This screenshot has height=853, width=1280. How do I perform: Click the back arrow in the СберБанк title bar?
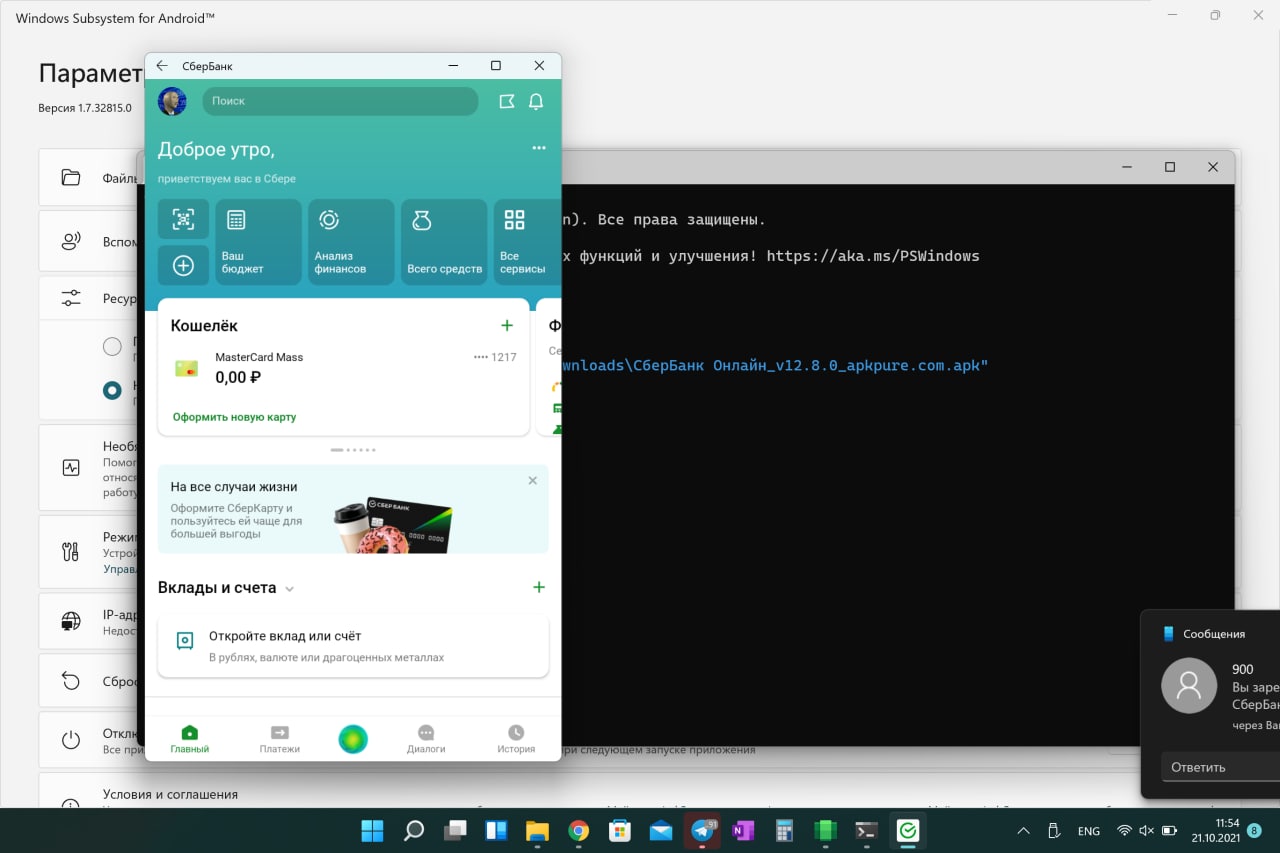(x=162, y=66)
